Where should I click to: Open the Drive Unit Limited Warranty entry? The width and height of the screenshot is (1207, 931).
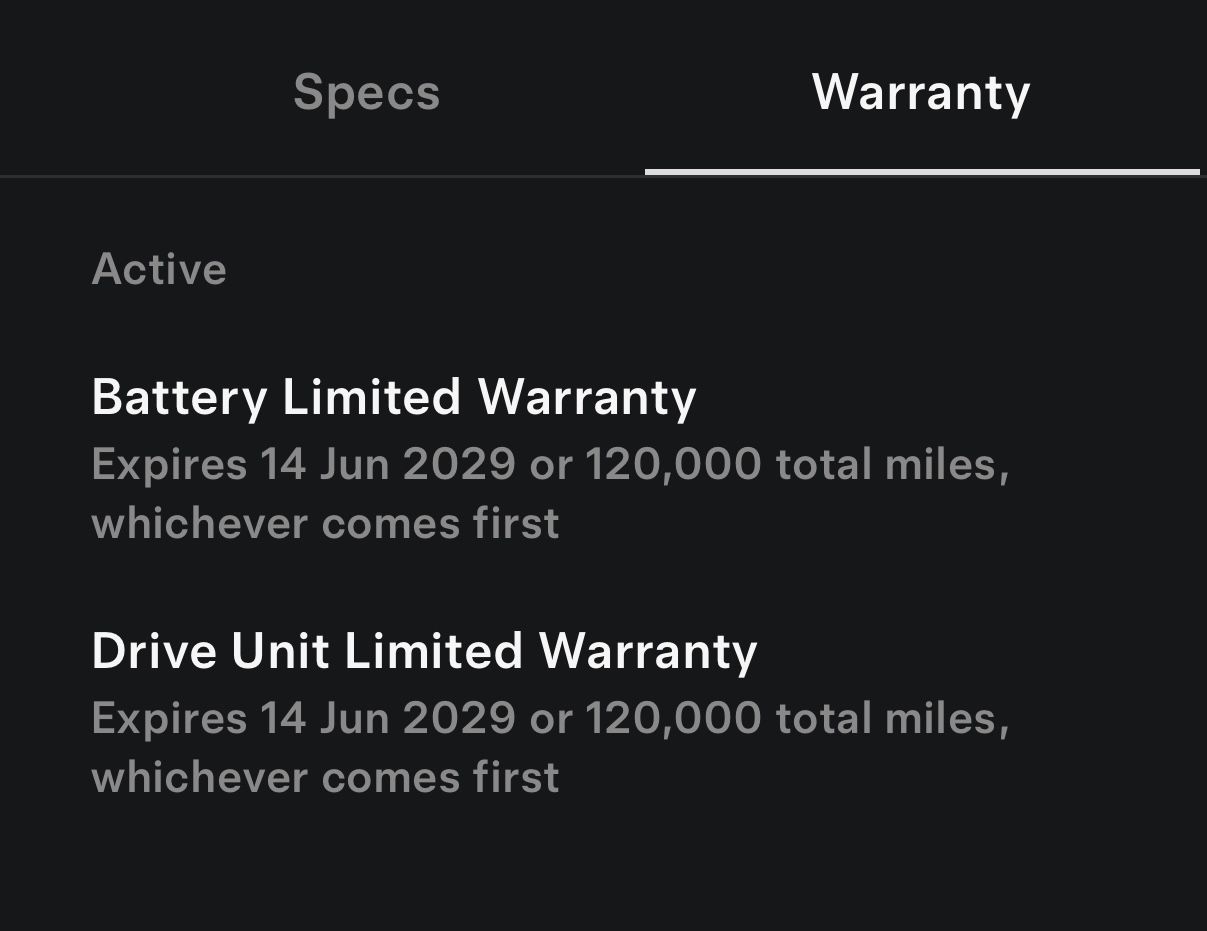point(424,651)
